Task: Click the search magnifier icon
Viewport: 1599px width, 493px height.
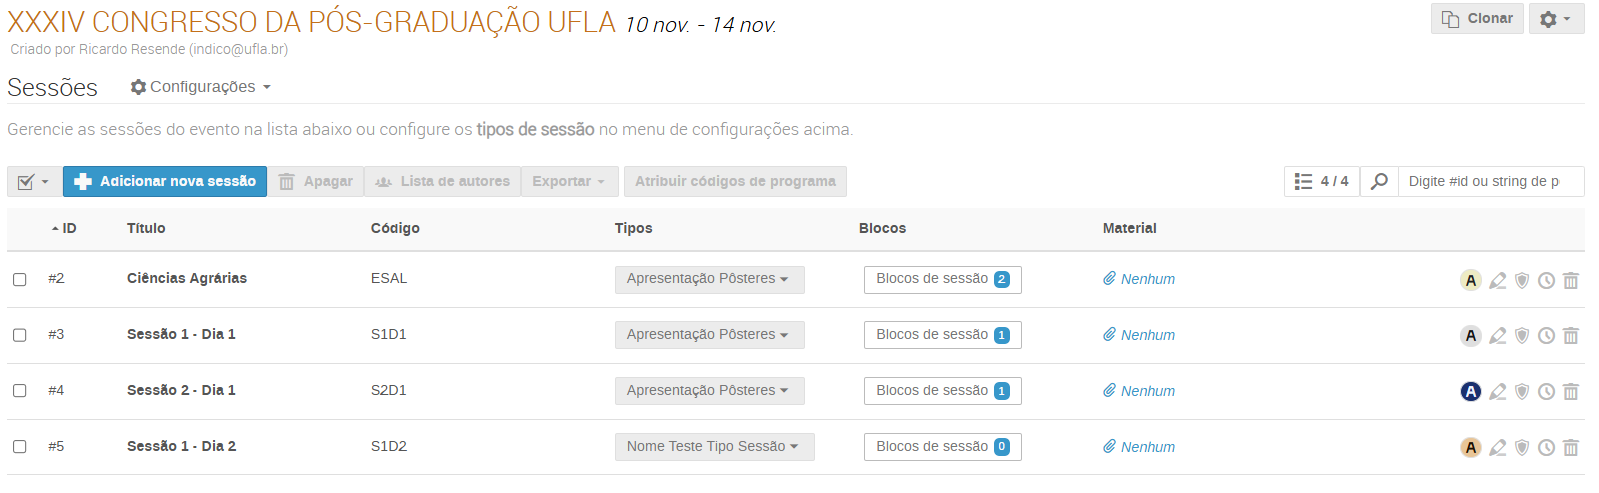Action: pos(1379,181)
